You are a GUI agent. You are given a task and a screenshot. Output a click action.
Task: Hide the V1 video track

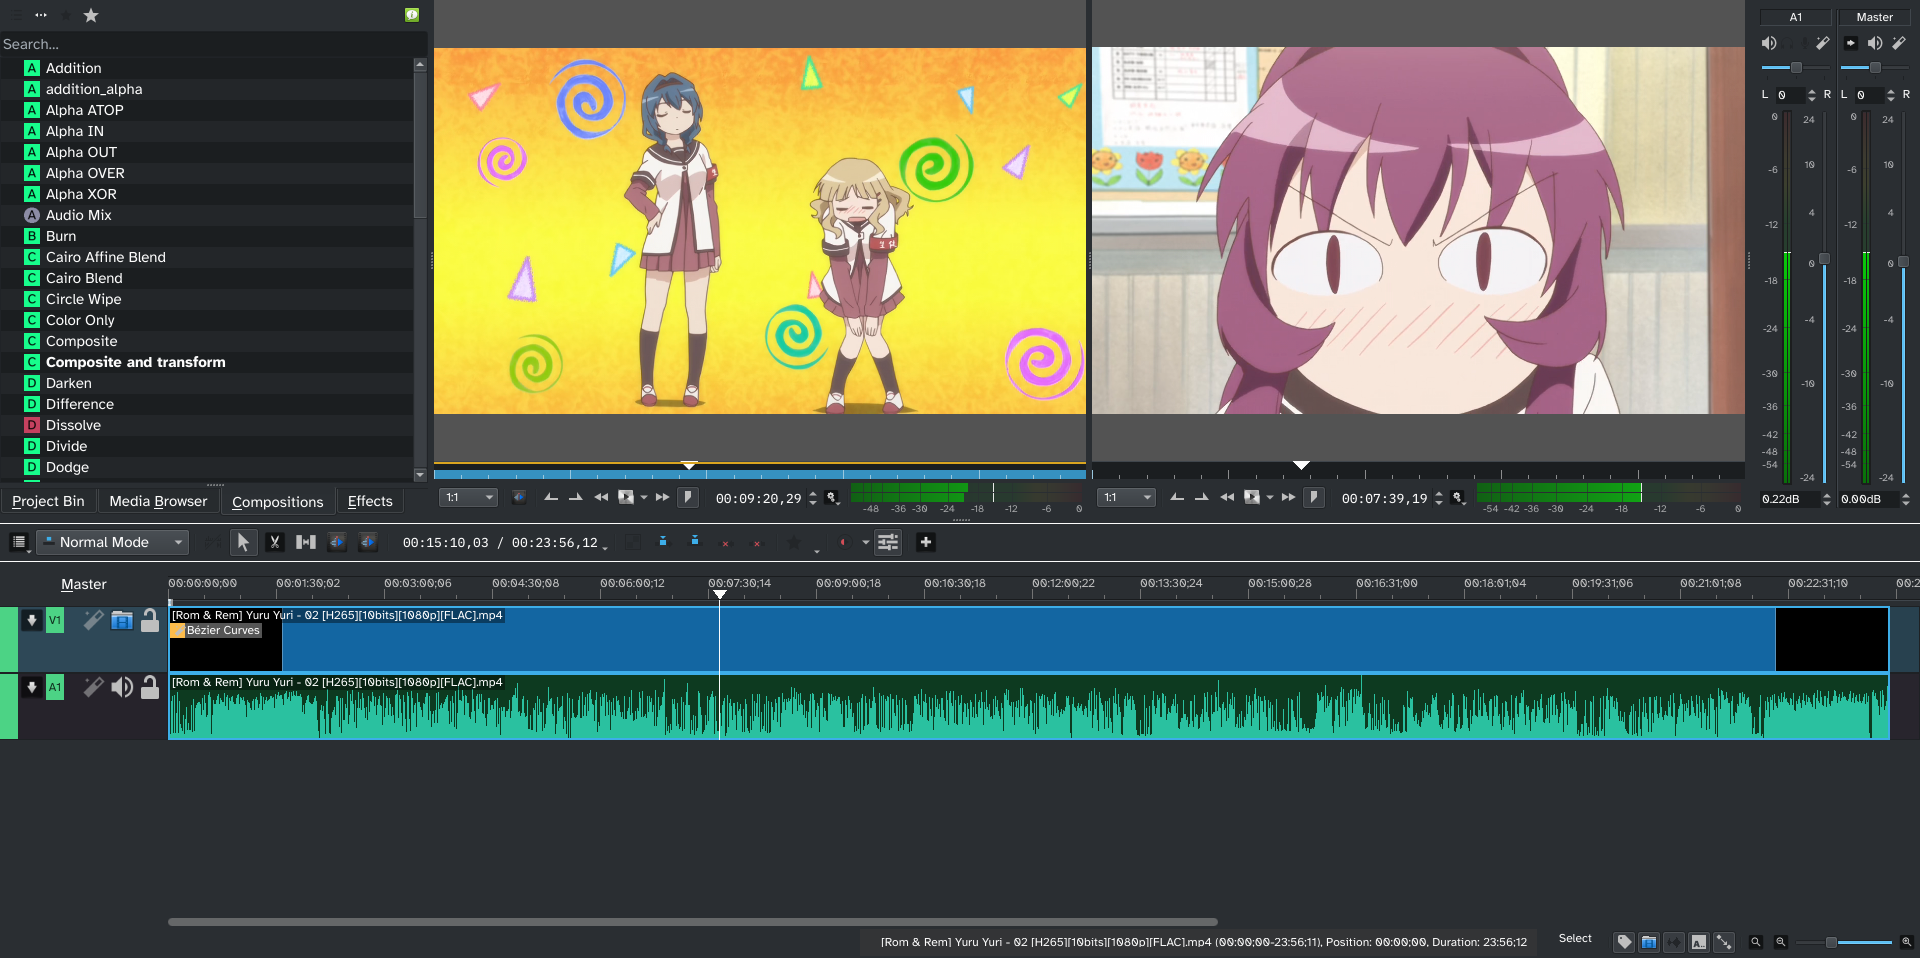point(122,621)
